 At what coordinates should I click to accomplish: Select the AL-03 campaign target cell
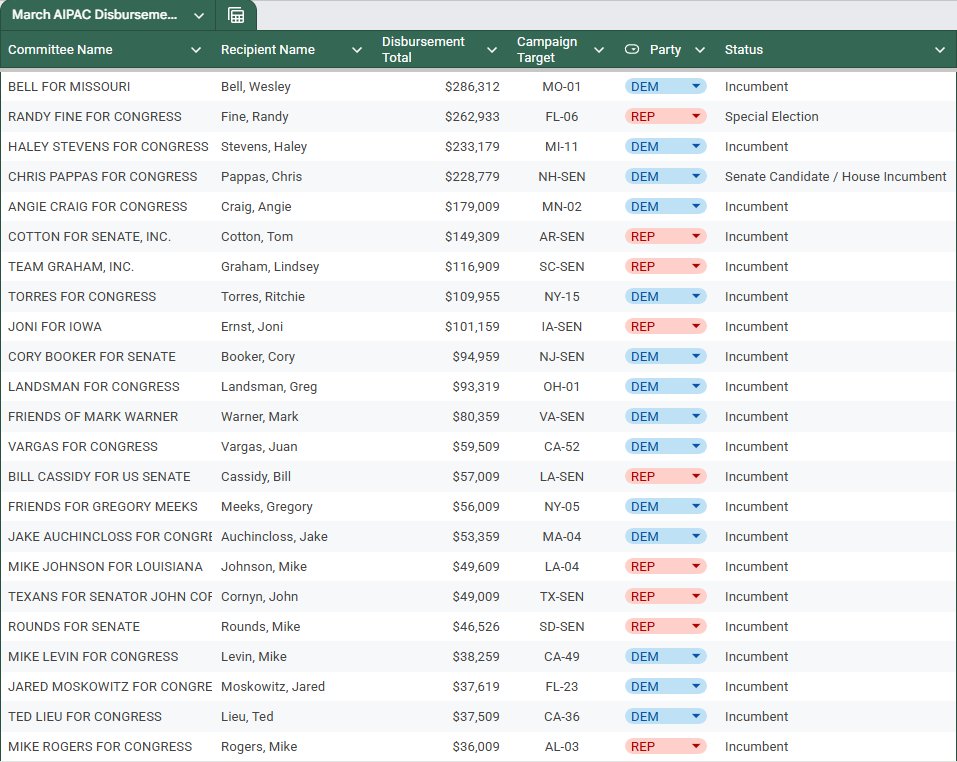(x=562, y=746)
